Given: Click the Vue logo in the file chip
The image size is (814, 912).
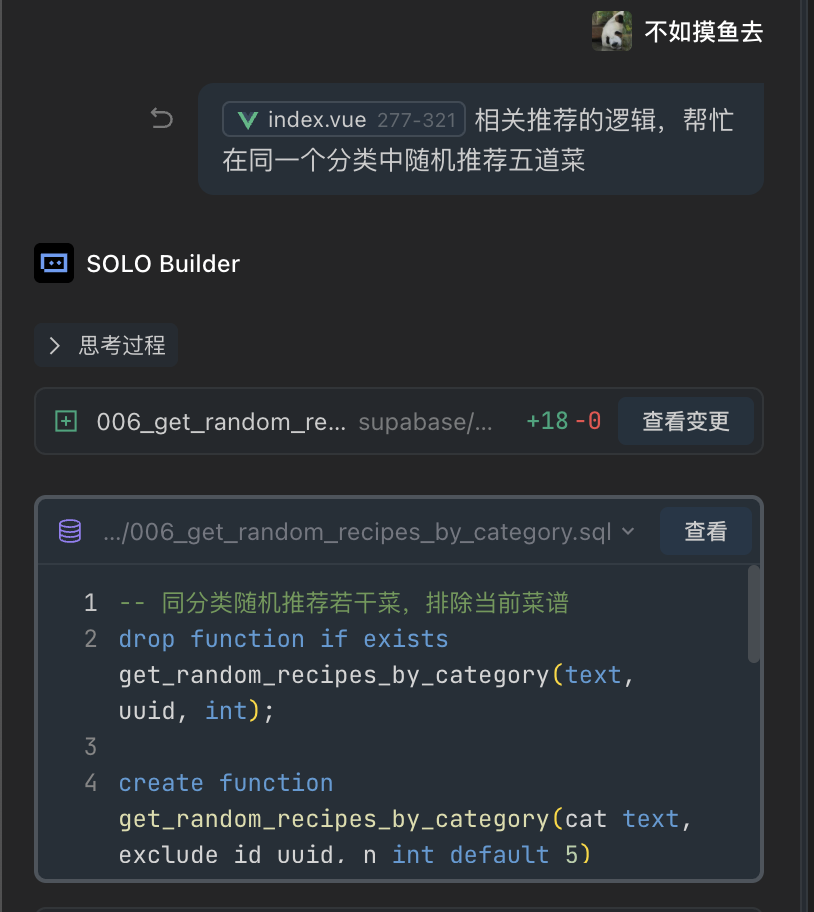Looking at the screenshot, I should (x=247, y=121).
